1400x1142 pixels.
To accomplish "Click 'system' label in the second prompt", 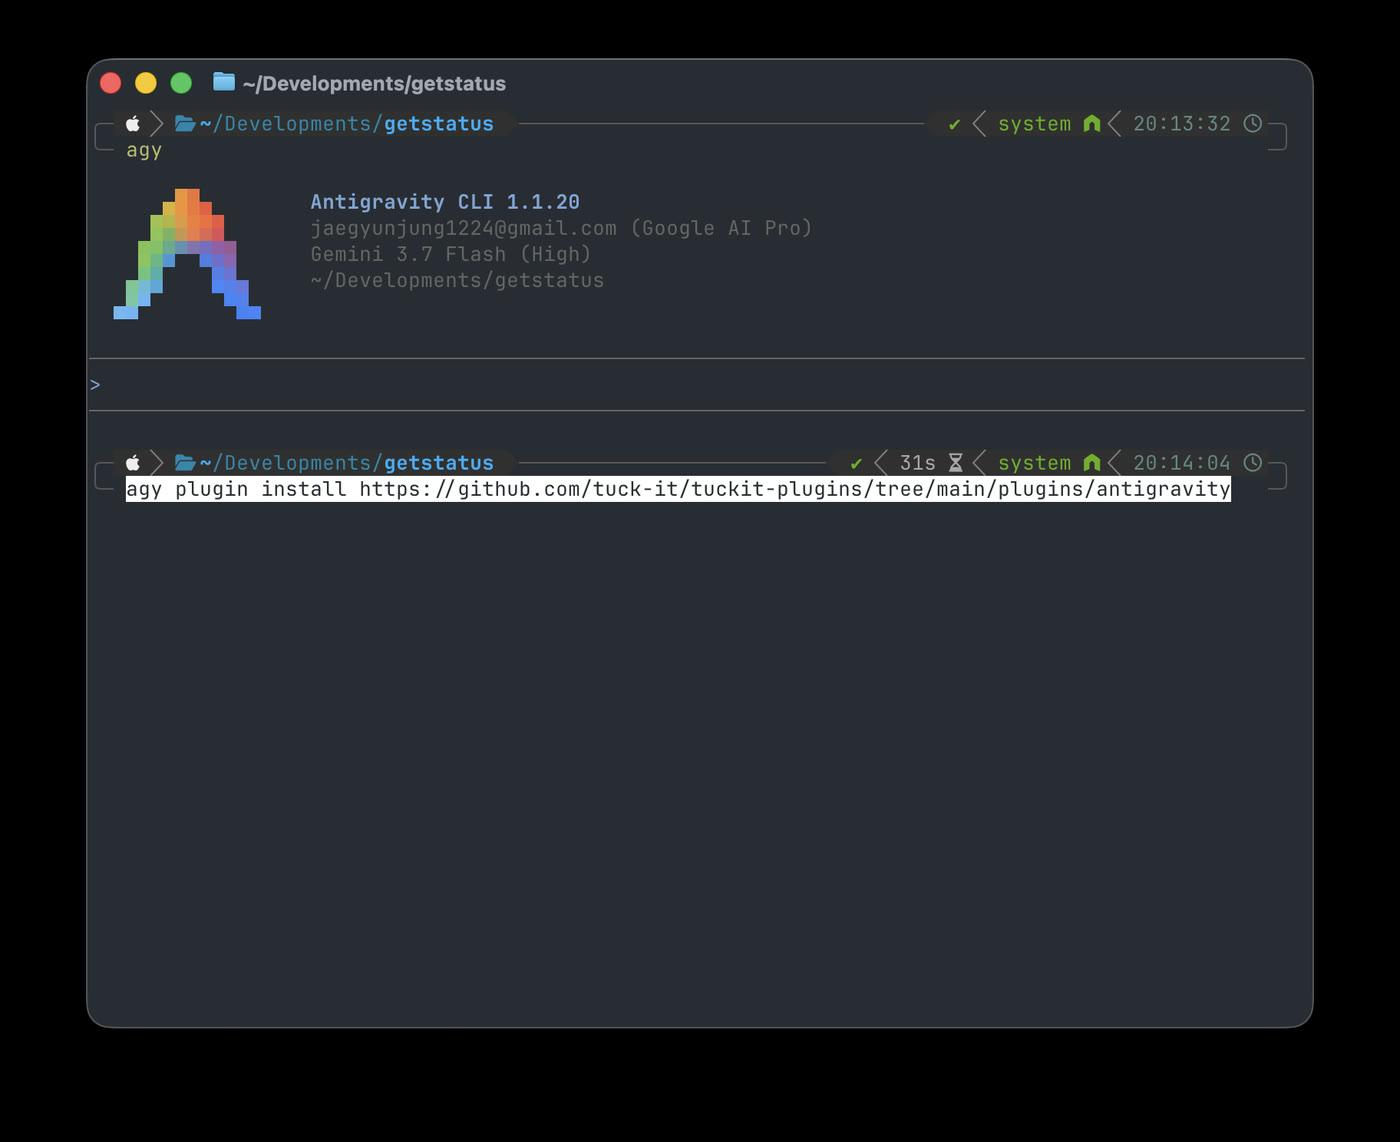I will tap(1034, 463).
